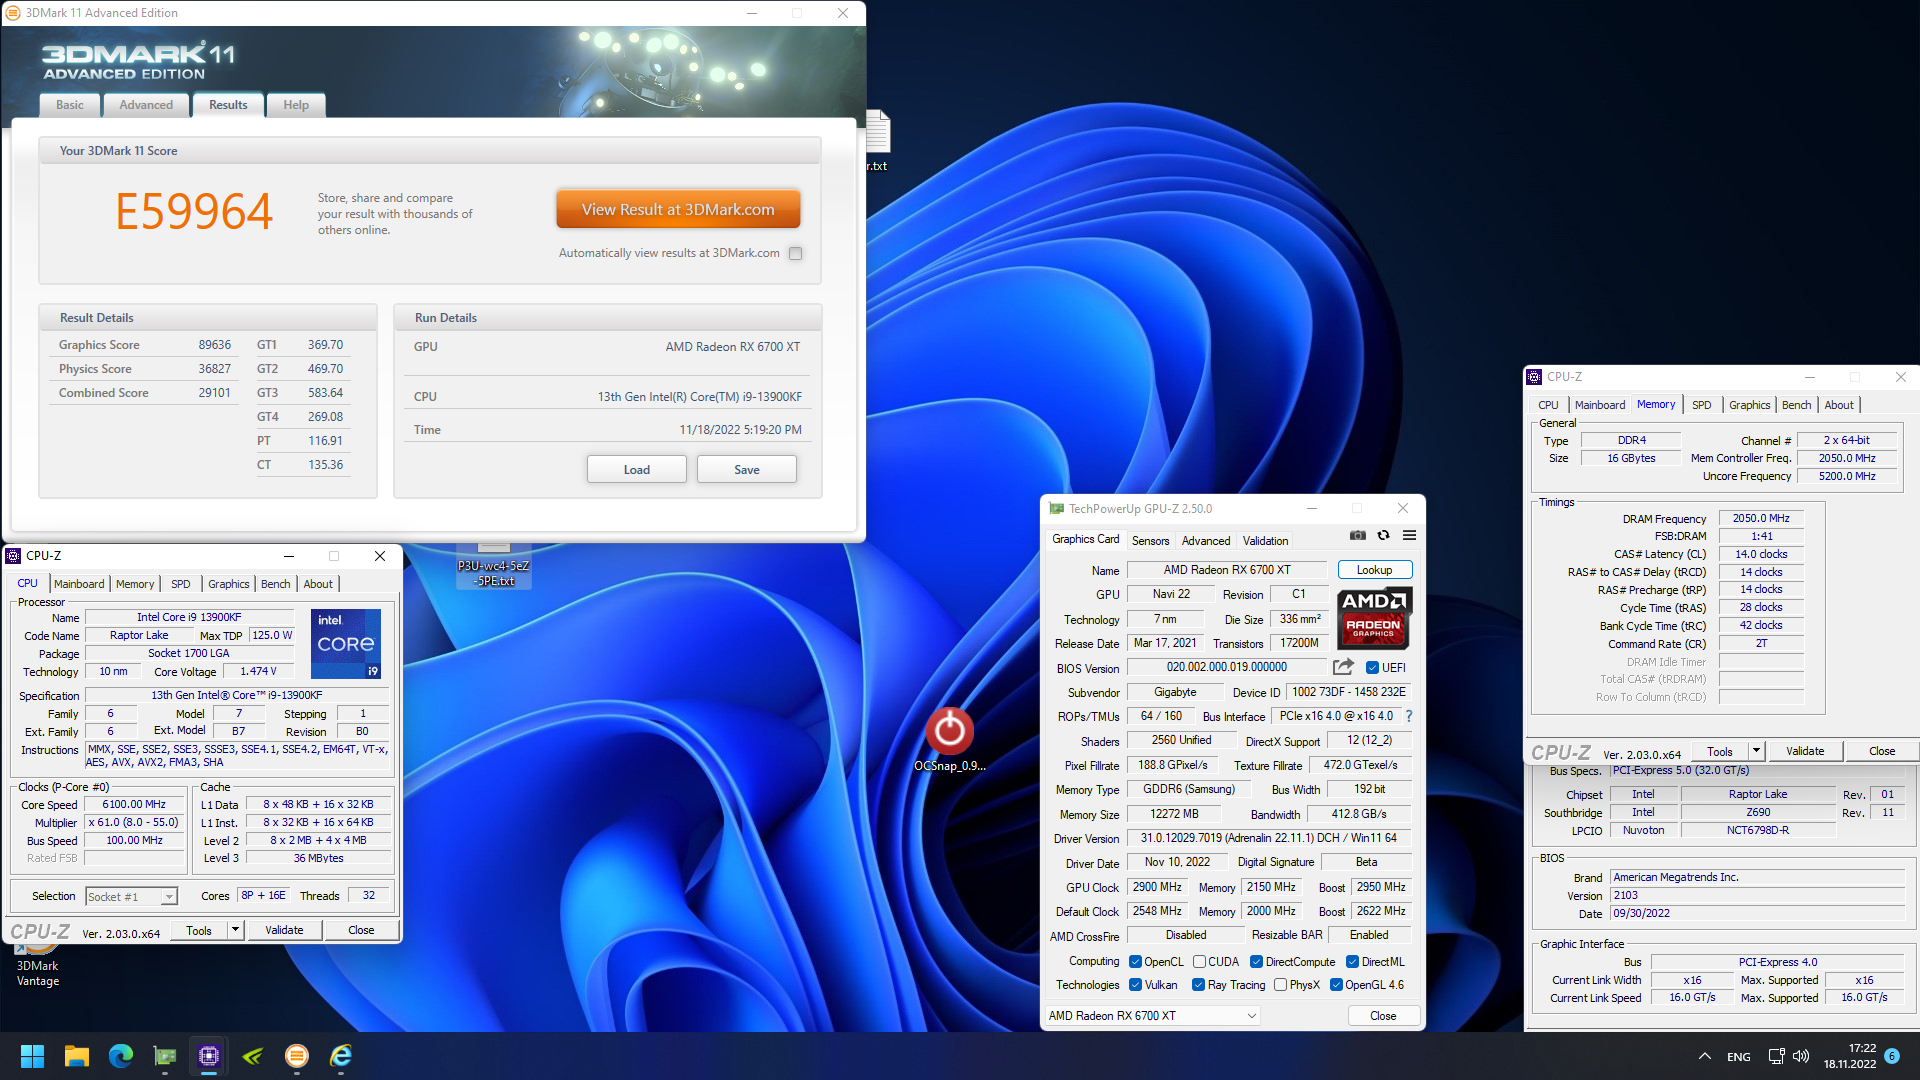Open the OCSnap desktop shortcut
The height and width of the screenshot is (1080, 1920).
pyautogui.click(x=949, y=740)
